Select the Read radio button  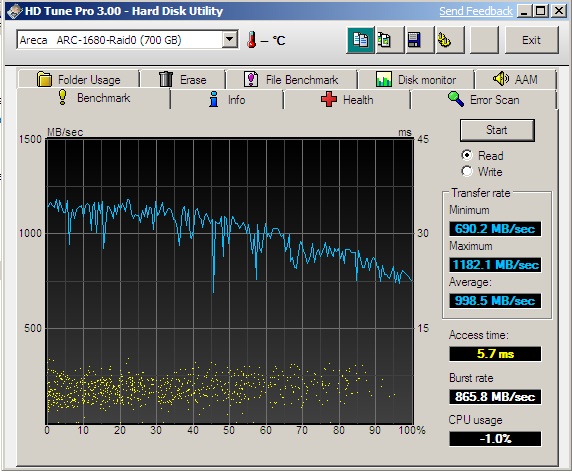coord(467,155)
